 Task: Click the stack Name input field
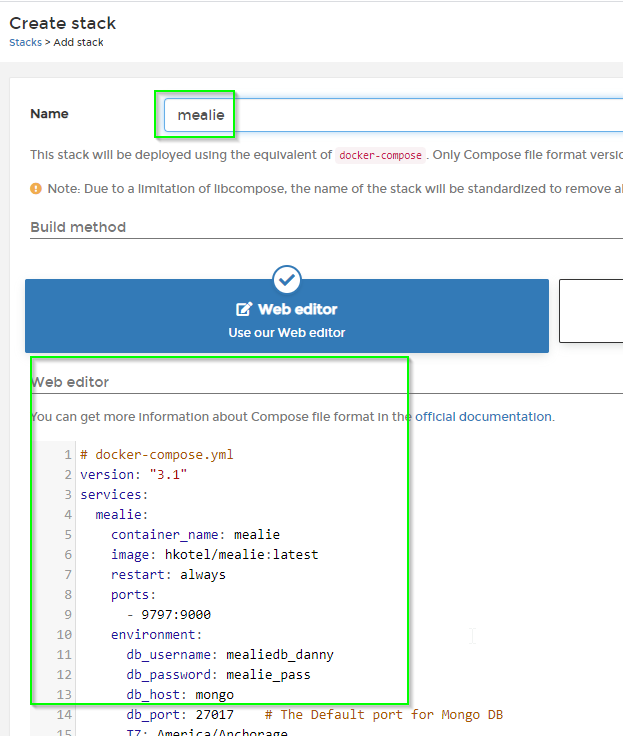pos(393,115)
